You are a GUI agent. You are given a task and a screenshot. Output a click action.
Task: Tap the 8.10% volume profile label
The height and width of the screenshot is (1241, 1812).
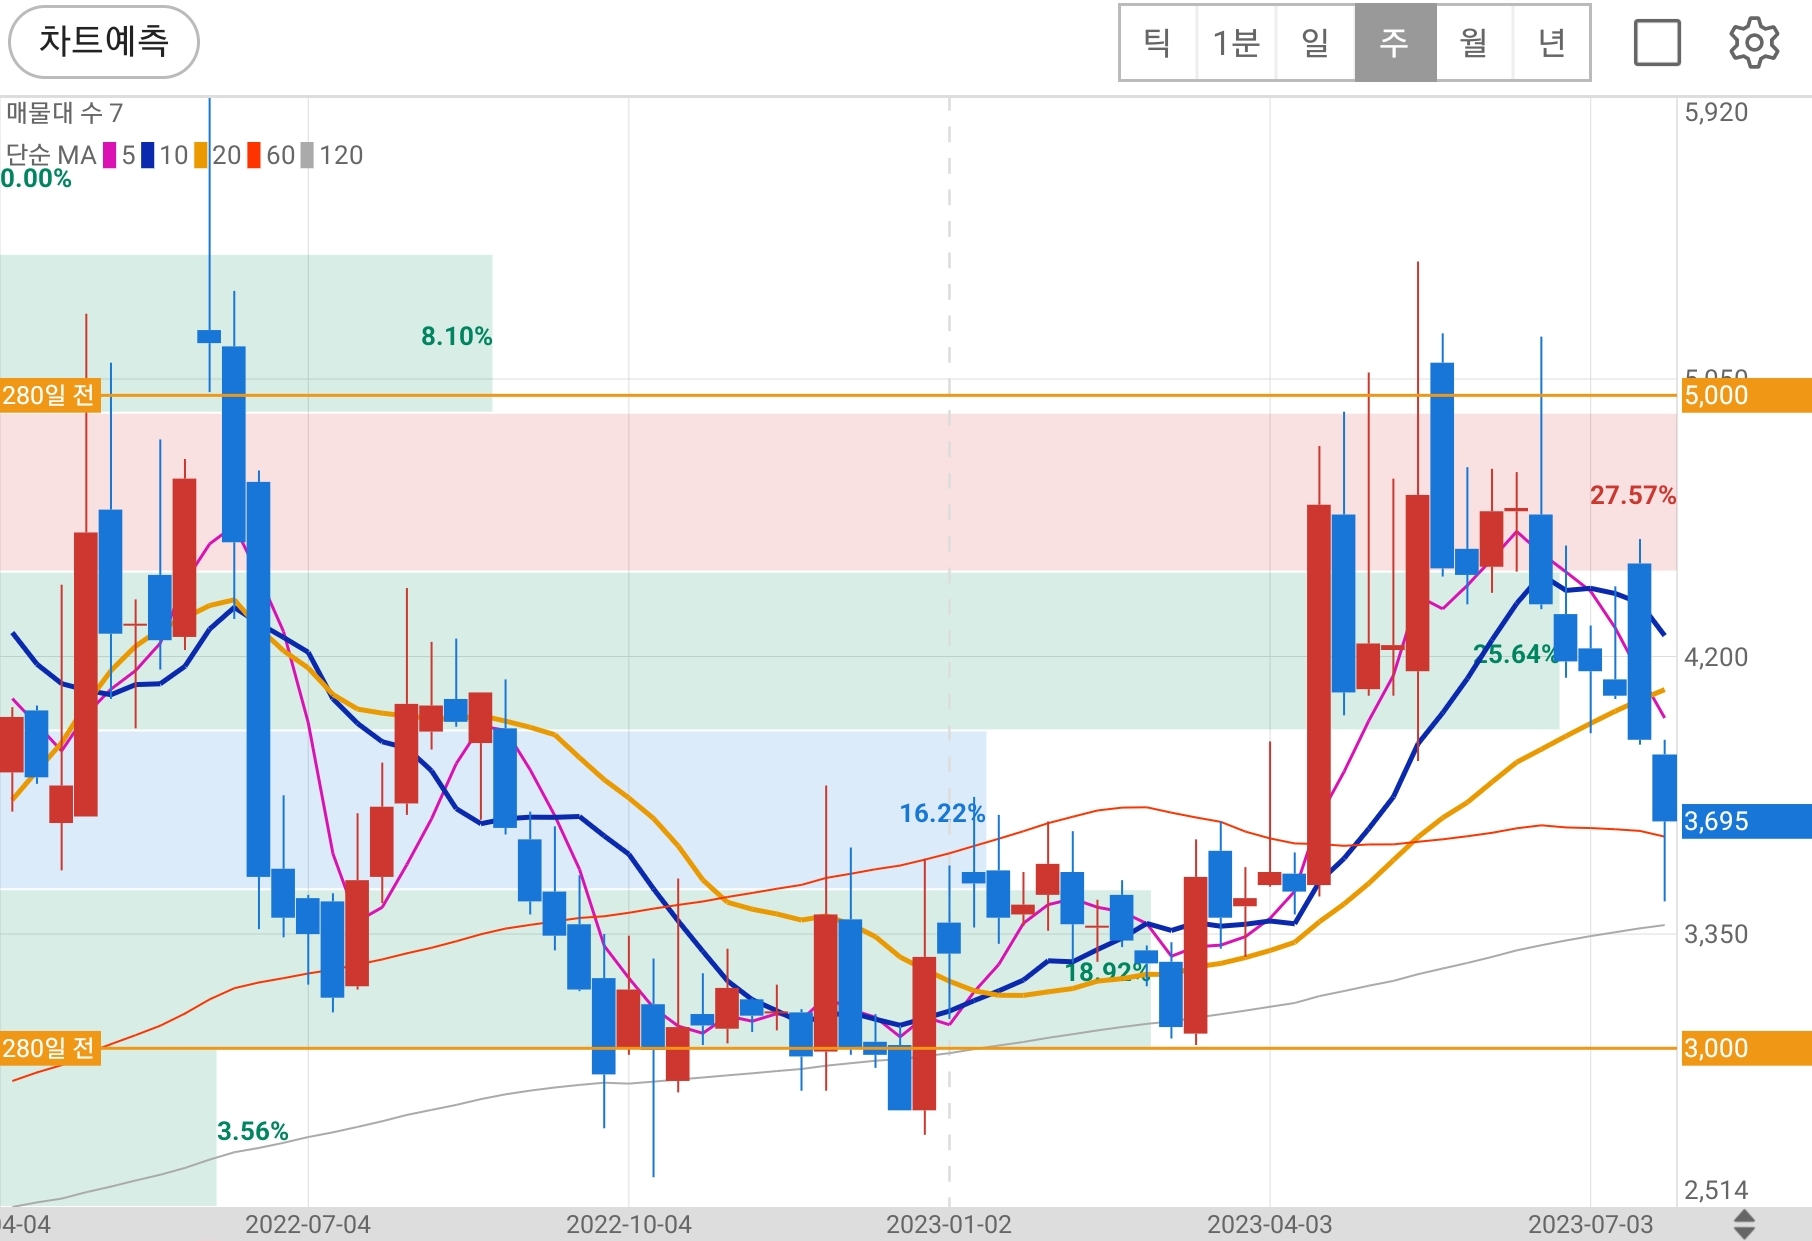pos(456,336)
